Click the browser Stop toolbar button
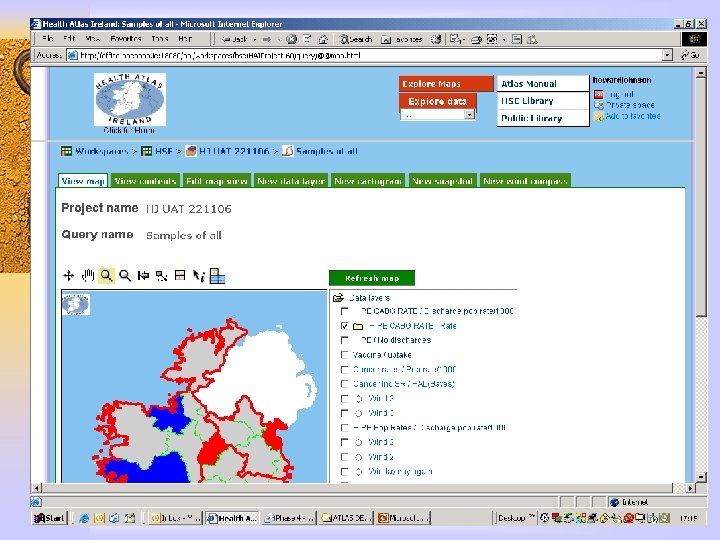This screenshot has height=540, width=720. 291,39
